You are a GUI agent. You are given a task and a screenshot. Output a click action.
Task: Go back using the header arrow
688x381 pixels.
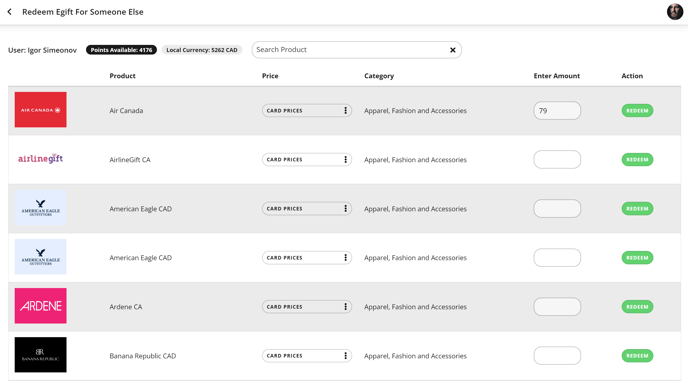(x=9, y=12)
